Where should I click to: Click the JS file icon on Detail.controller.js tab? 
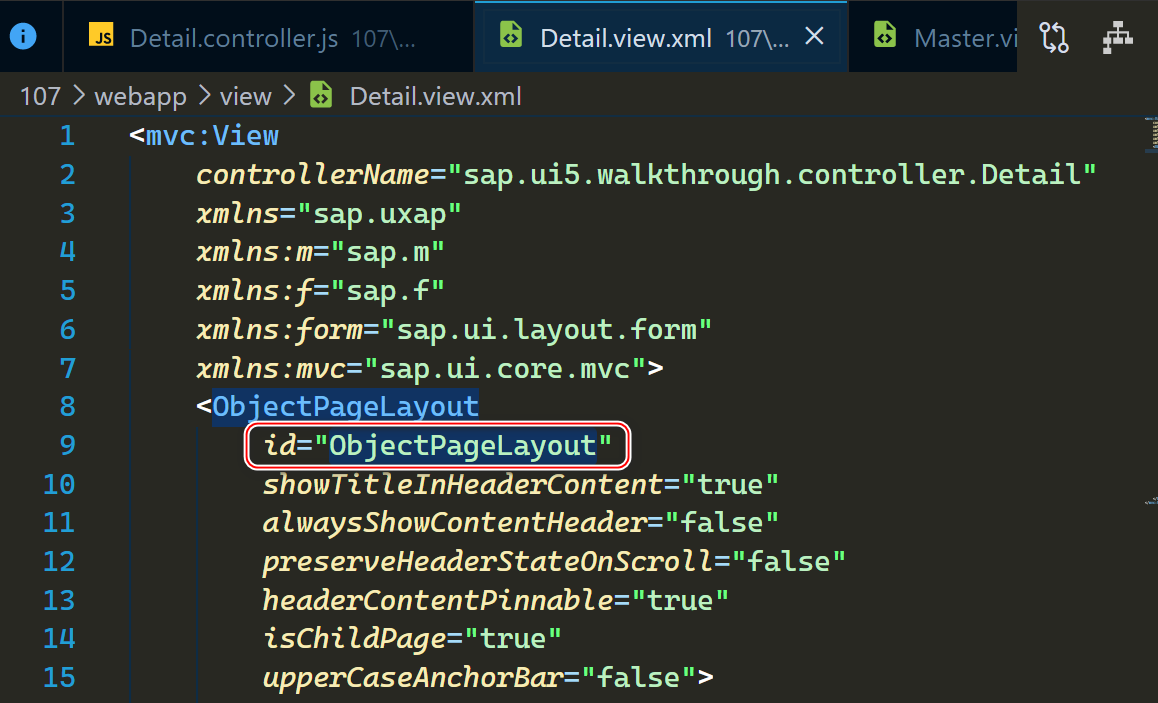point(101,35)
